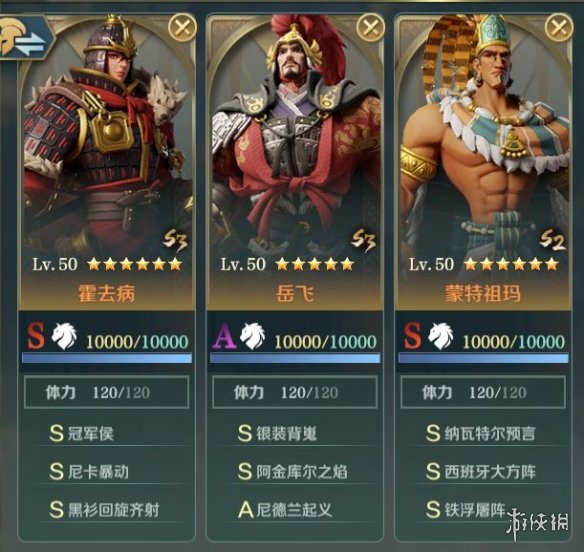
Task: Tap the cavalry horse icon under 蒙特祖玛
Action: pyautogui.click(x=441, y=336)
